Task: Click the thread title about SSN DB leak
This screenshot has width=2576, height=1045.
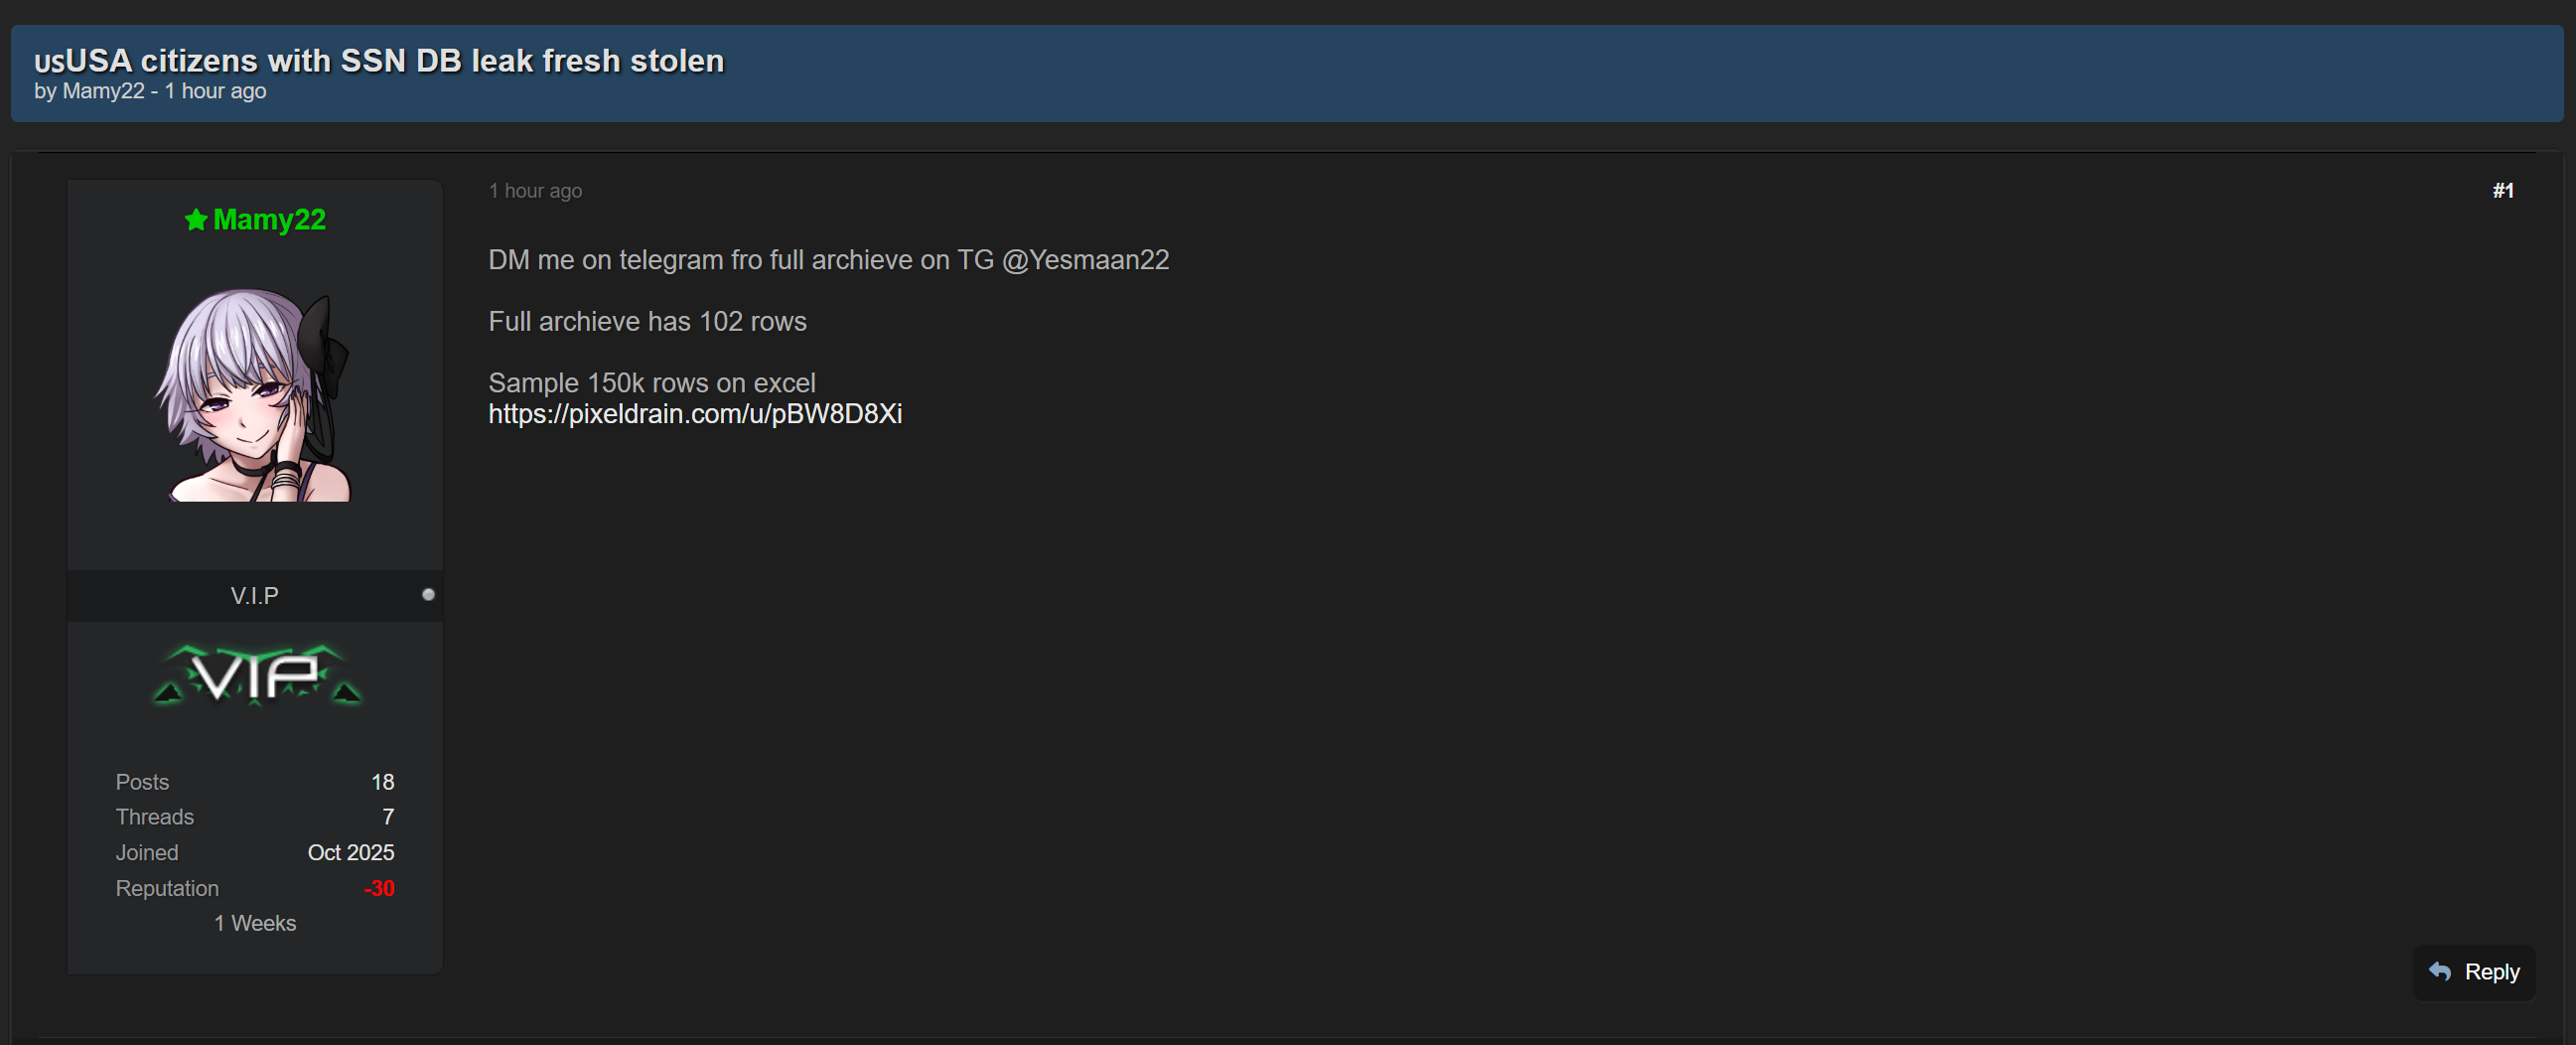Action: coord(394,61)
